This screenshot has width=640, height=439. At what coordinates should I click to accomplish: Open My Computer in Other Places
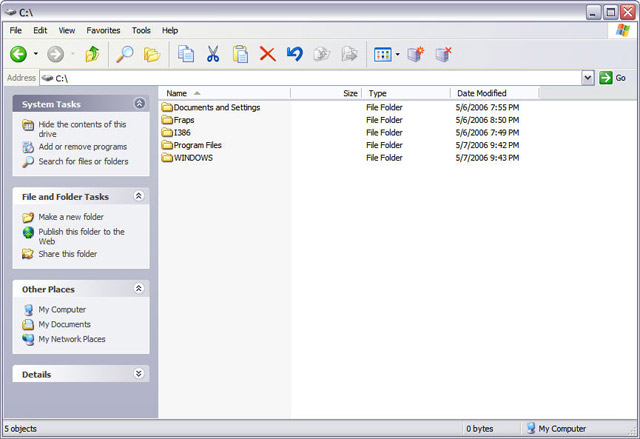click(62, 309)
